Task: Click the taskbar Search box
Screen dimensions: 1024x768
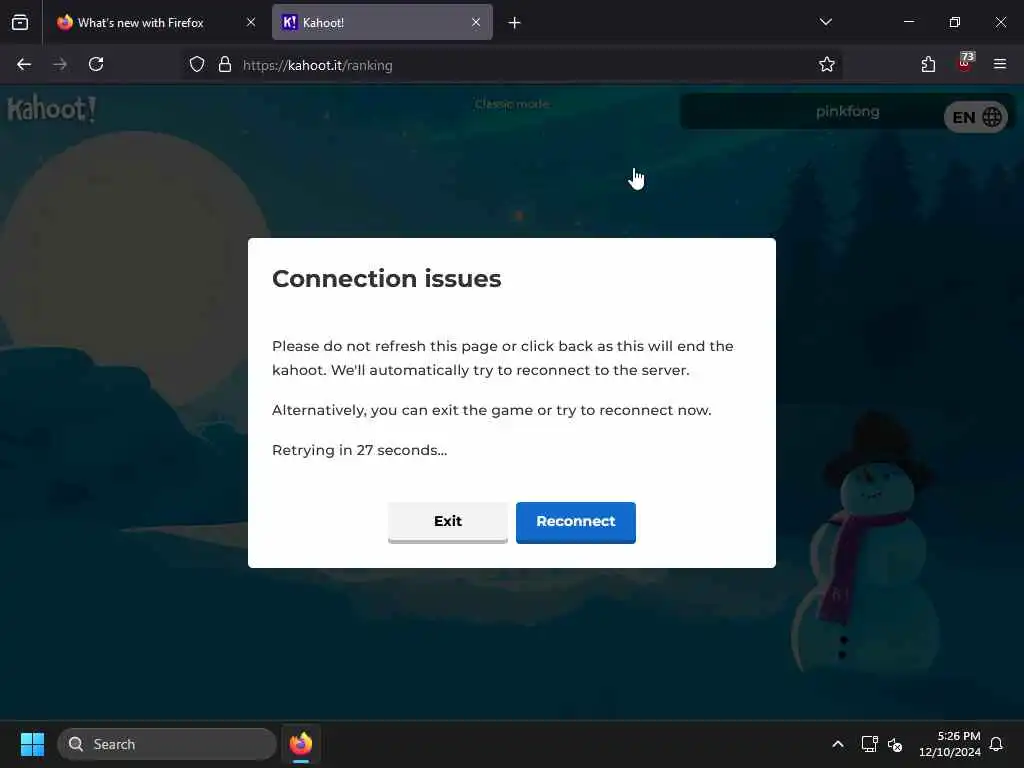Action: click(x=167, y=744)
